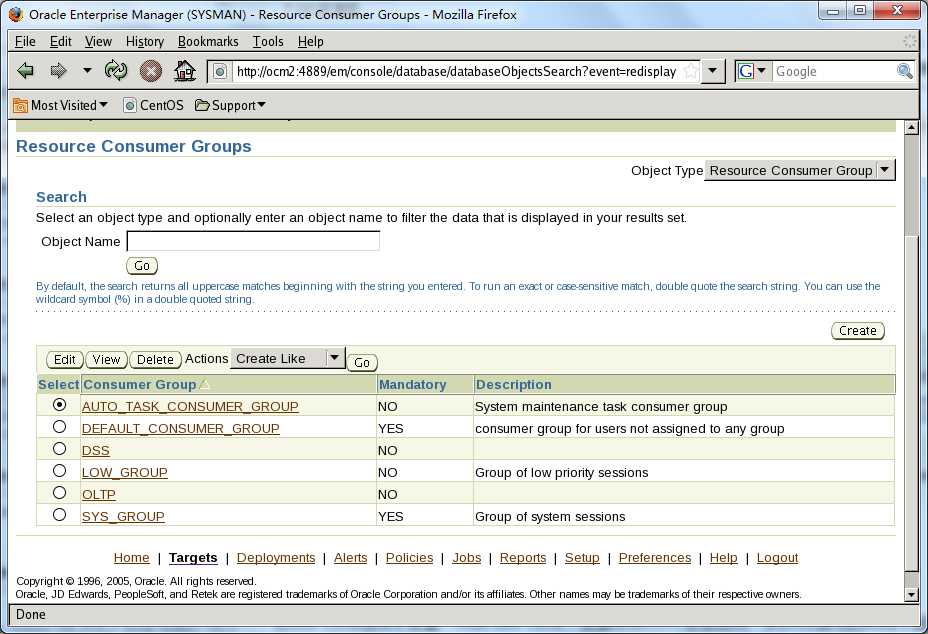Image resolution: width=928 pixels, height=634 pixels.
Task: Click the View button above the table
Action: point(107,359)
